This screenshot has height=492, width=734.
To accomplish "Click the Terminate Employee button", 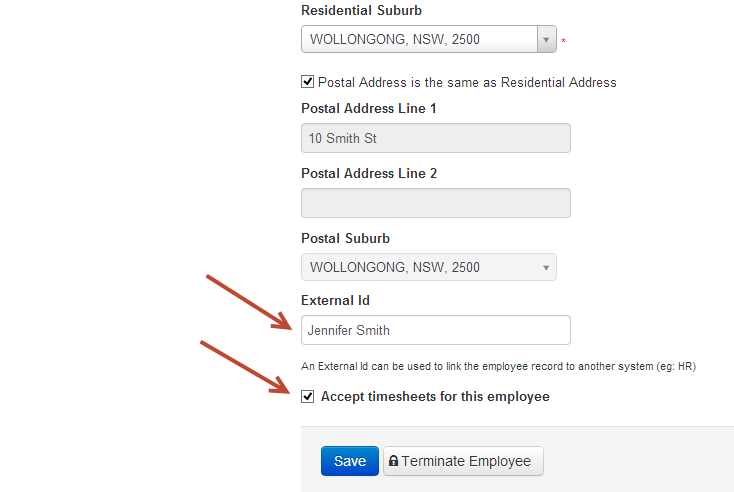I will (464, 461).
